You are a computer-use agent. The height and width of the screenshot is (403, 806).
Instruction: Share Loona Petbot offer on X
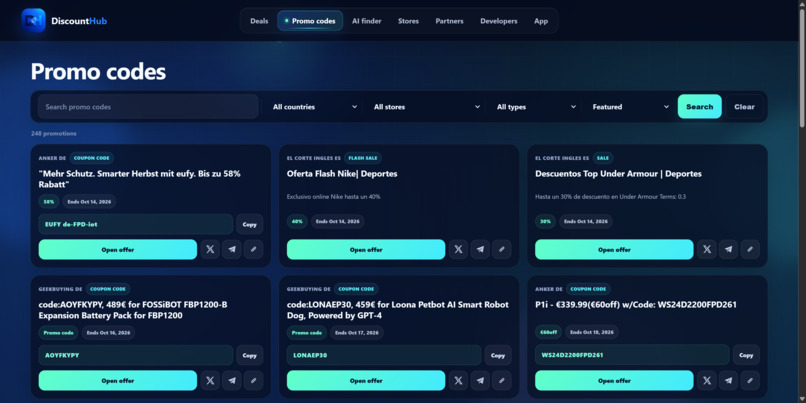click(x=458, y=380)
